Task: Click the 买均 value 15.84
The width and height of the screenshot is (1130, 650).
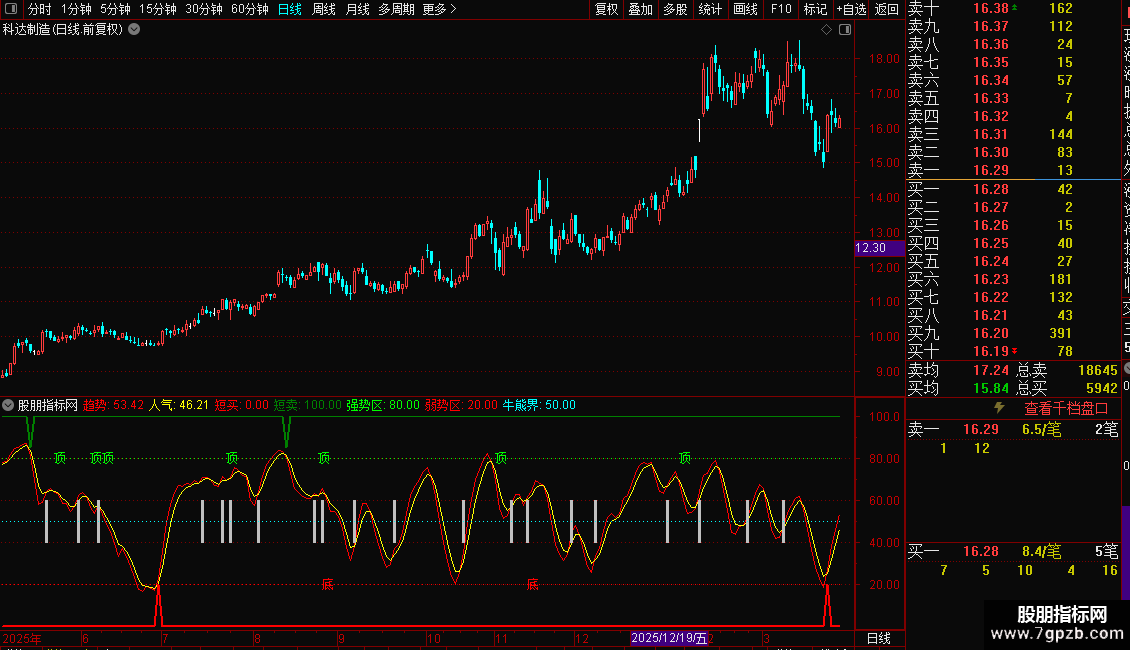Action: coord(991,388)
